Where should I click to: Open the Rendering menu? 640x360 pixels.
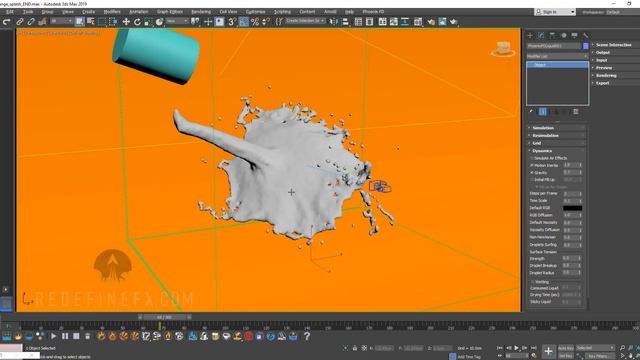coord(201,12)
